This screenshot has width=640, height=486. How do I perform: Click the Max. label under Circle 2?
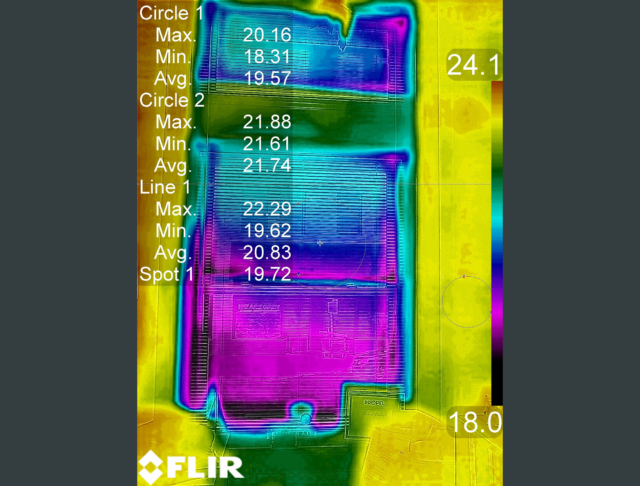click(x=176, y=122)
